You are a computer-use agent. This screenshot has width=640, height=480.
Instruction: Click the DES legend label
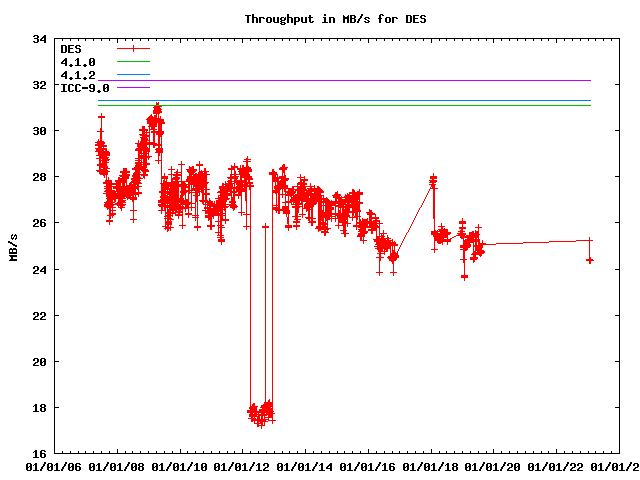pyautogui.click(x=71, y=48)
